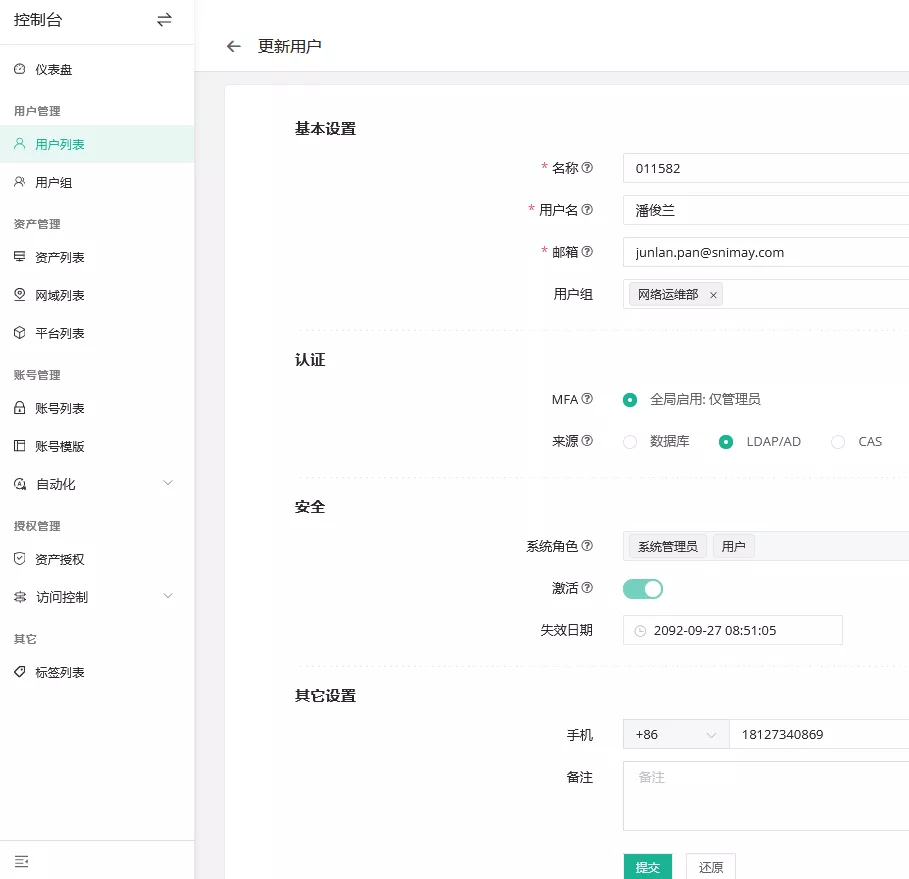Click the 提交 button

647,867
